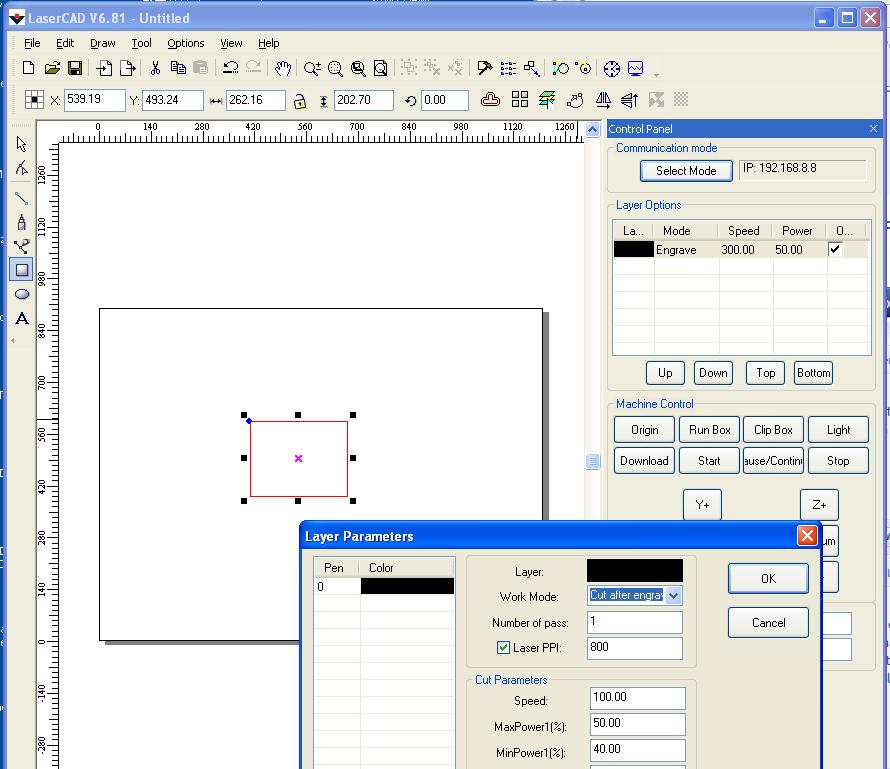Open the Options menu
Image resolution: width=890 pixels, height=769 pixels.
tap(186, 43)
